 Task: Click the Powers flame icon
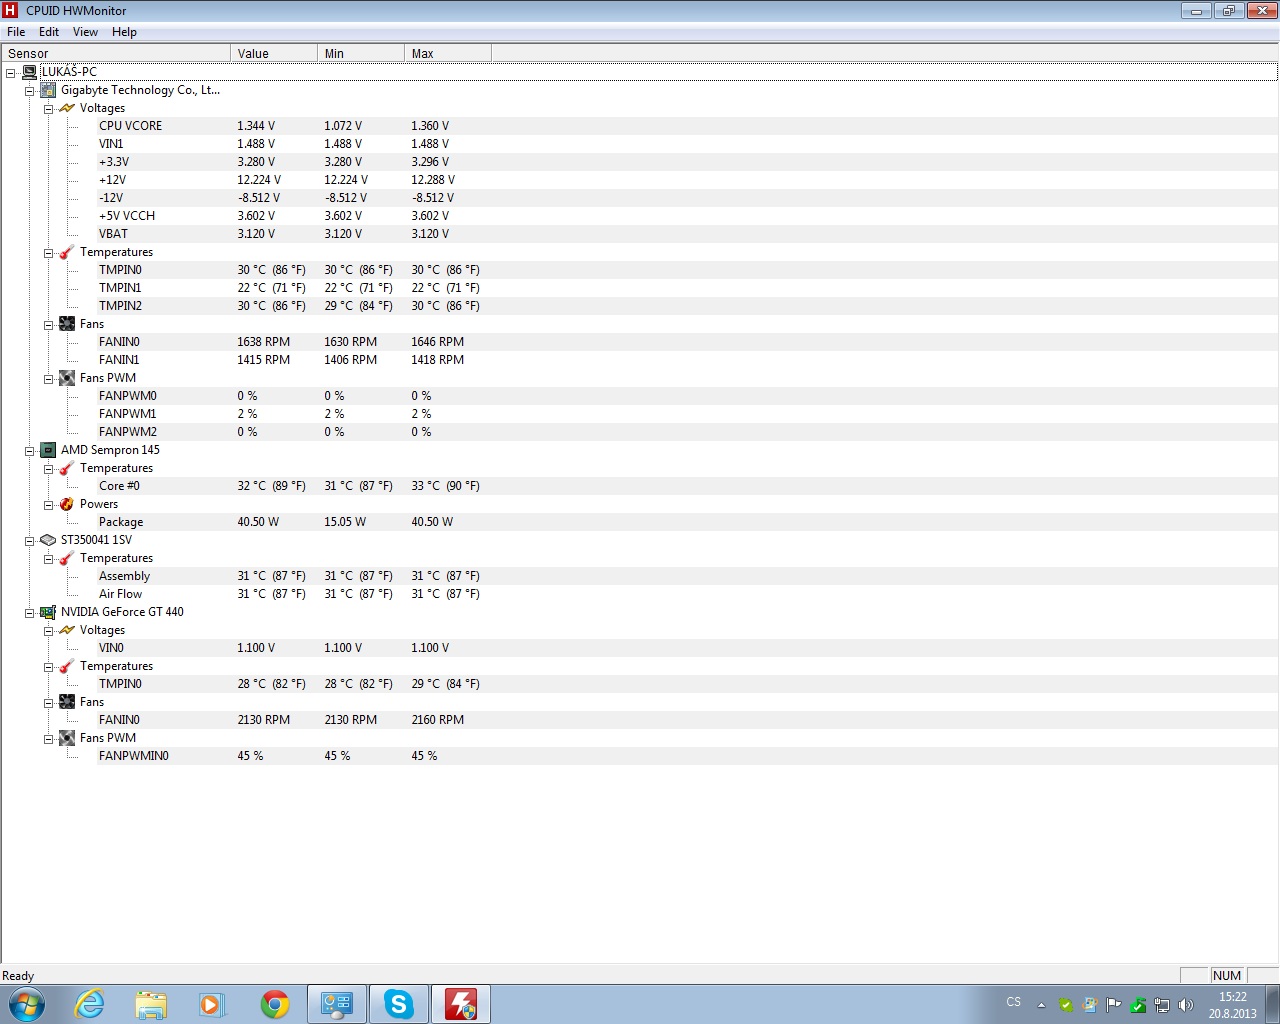[x=67, y=504]
